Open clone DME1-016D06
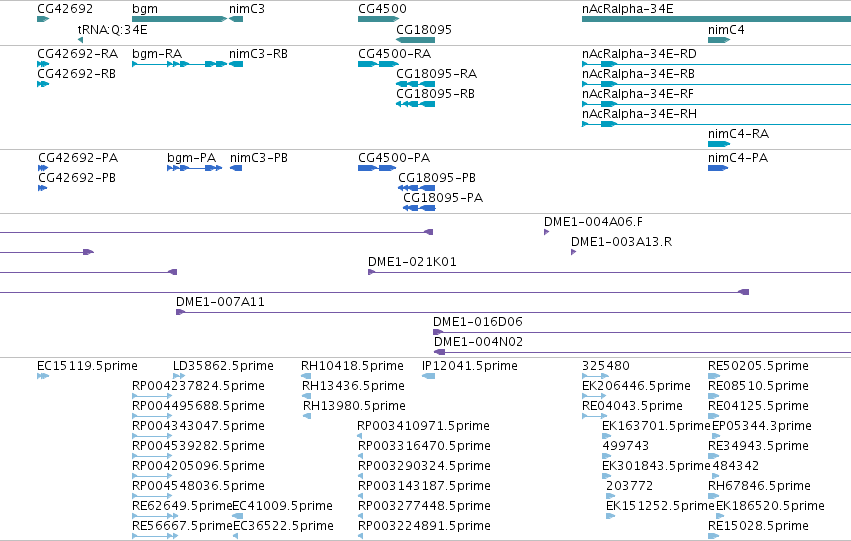This screenshot has height=541, width=851. coord(642,333)
